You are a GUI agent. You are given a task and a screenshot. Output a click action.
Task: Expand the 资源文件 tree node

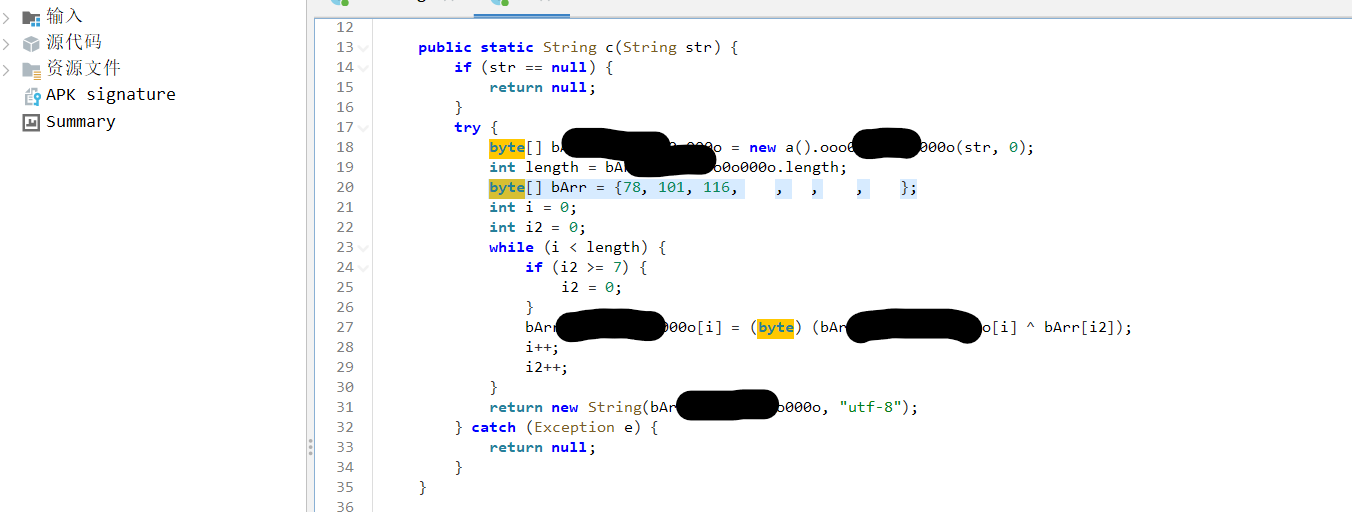coord(7,69)
